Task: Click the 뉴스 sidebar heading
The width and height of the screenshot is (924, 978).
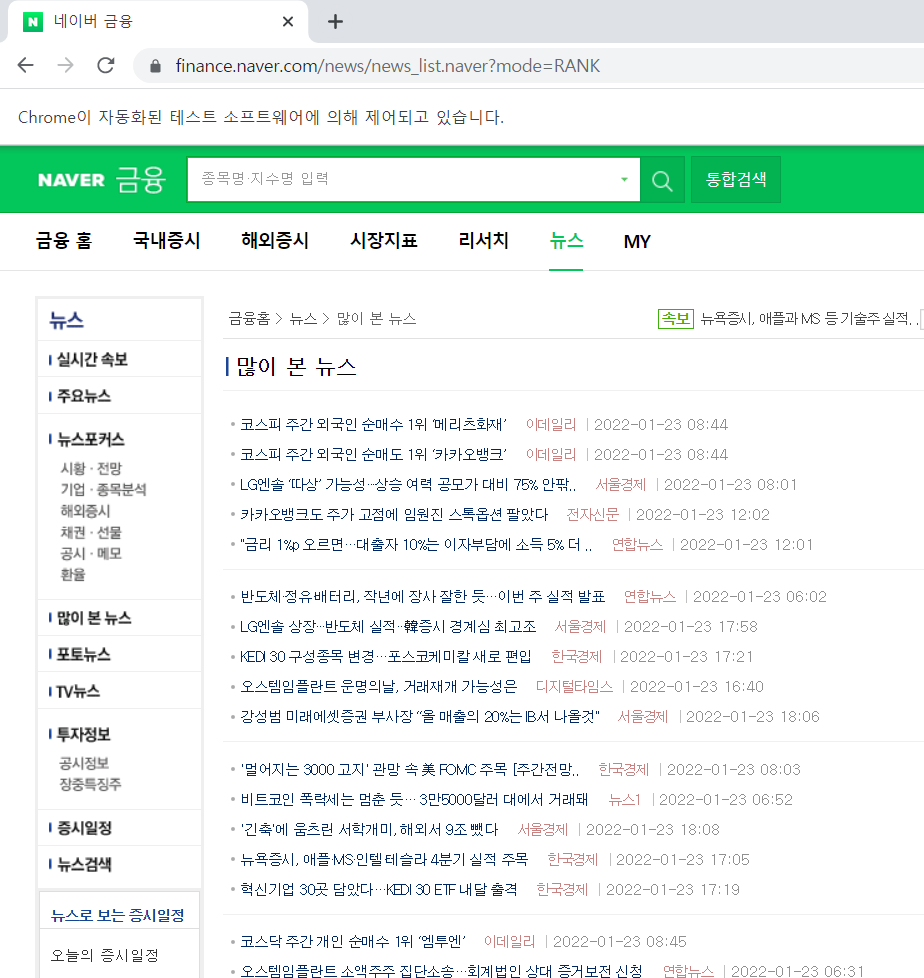Action: [66, 321]
